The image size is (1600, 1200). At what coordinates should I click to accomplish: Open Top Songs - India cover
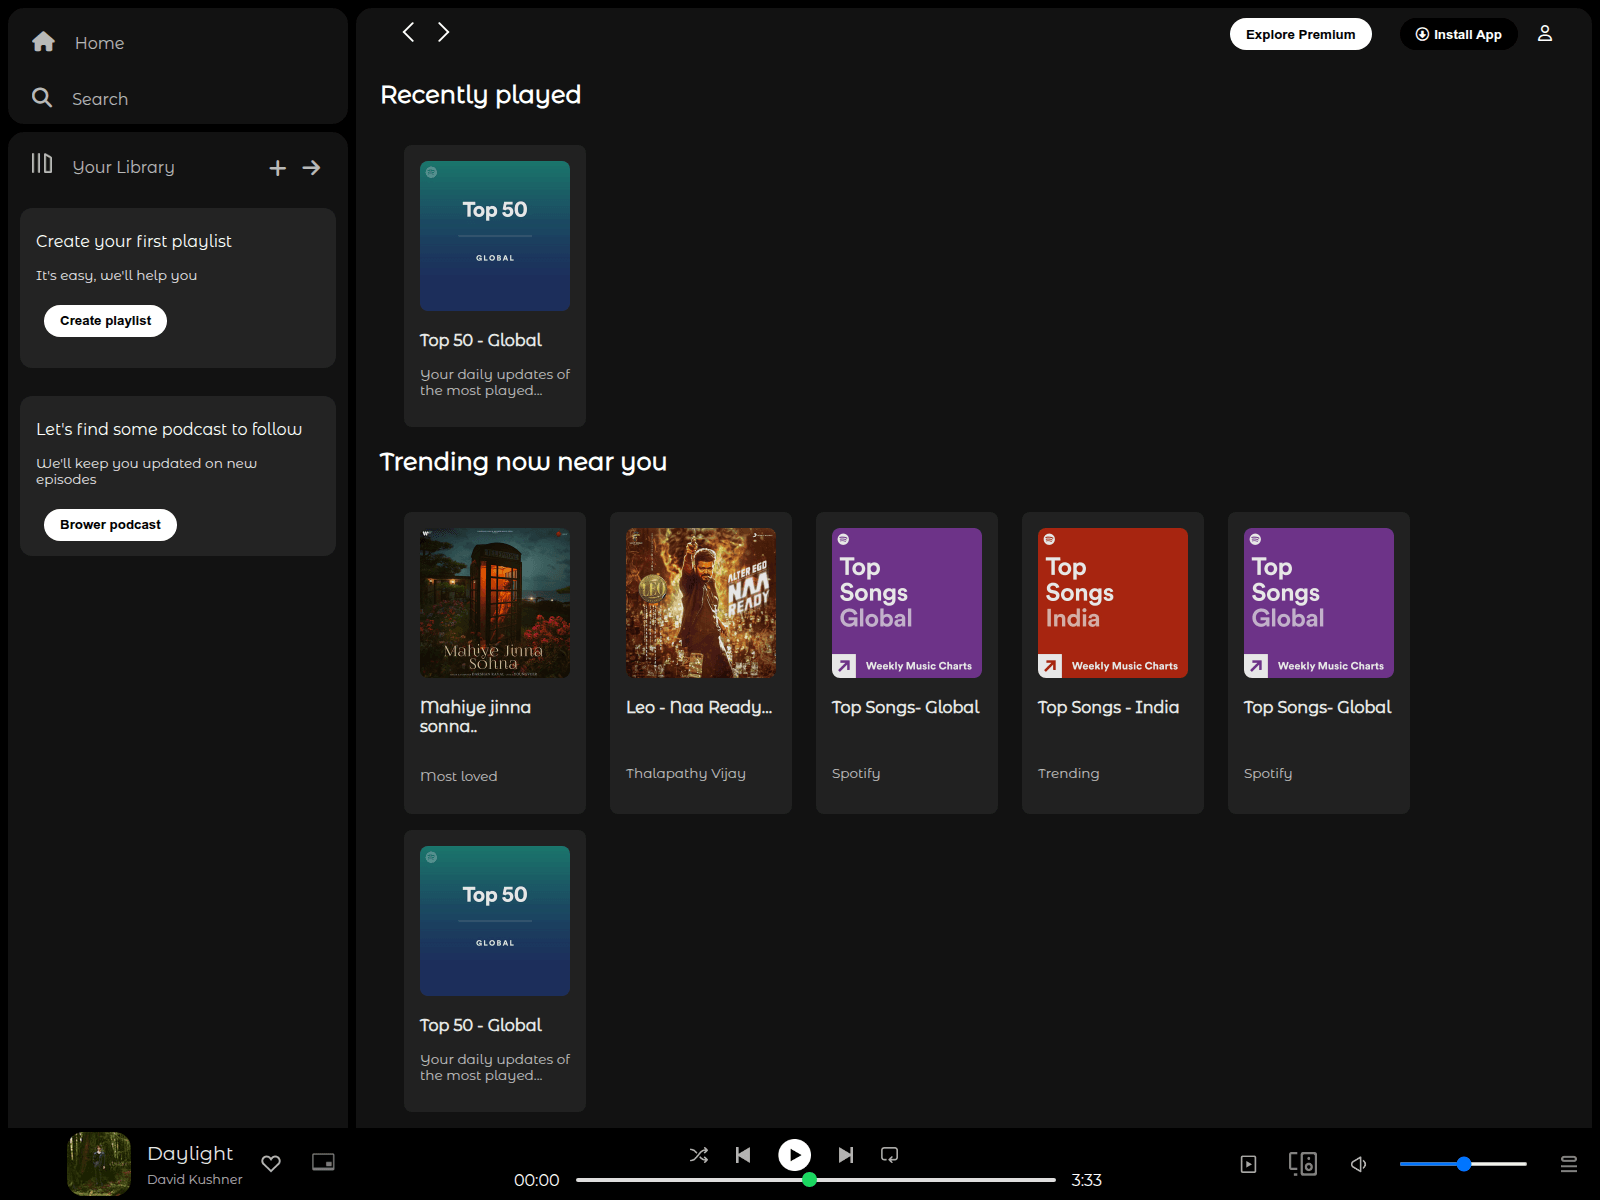1113,603
